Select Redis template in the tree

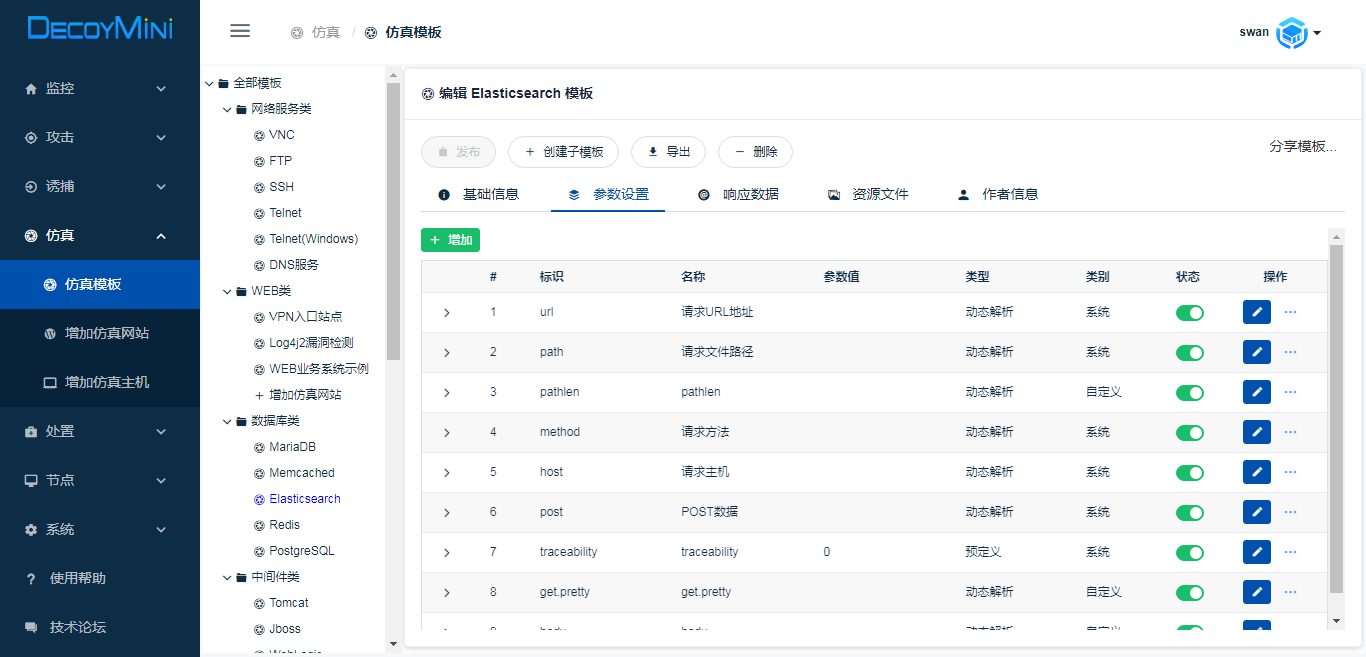point(284,525)
